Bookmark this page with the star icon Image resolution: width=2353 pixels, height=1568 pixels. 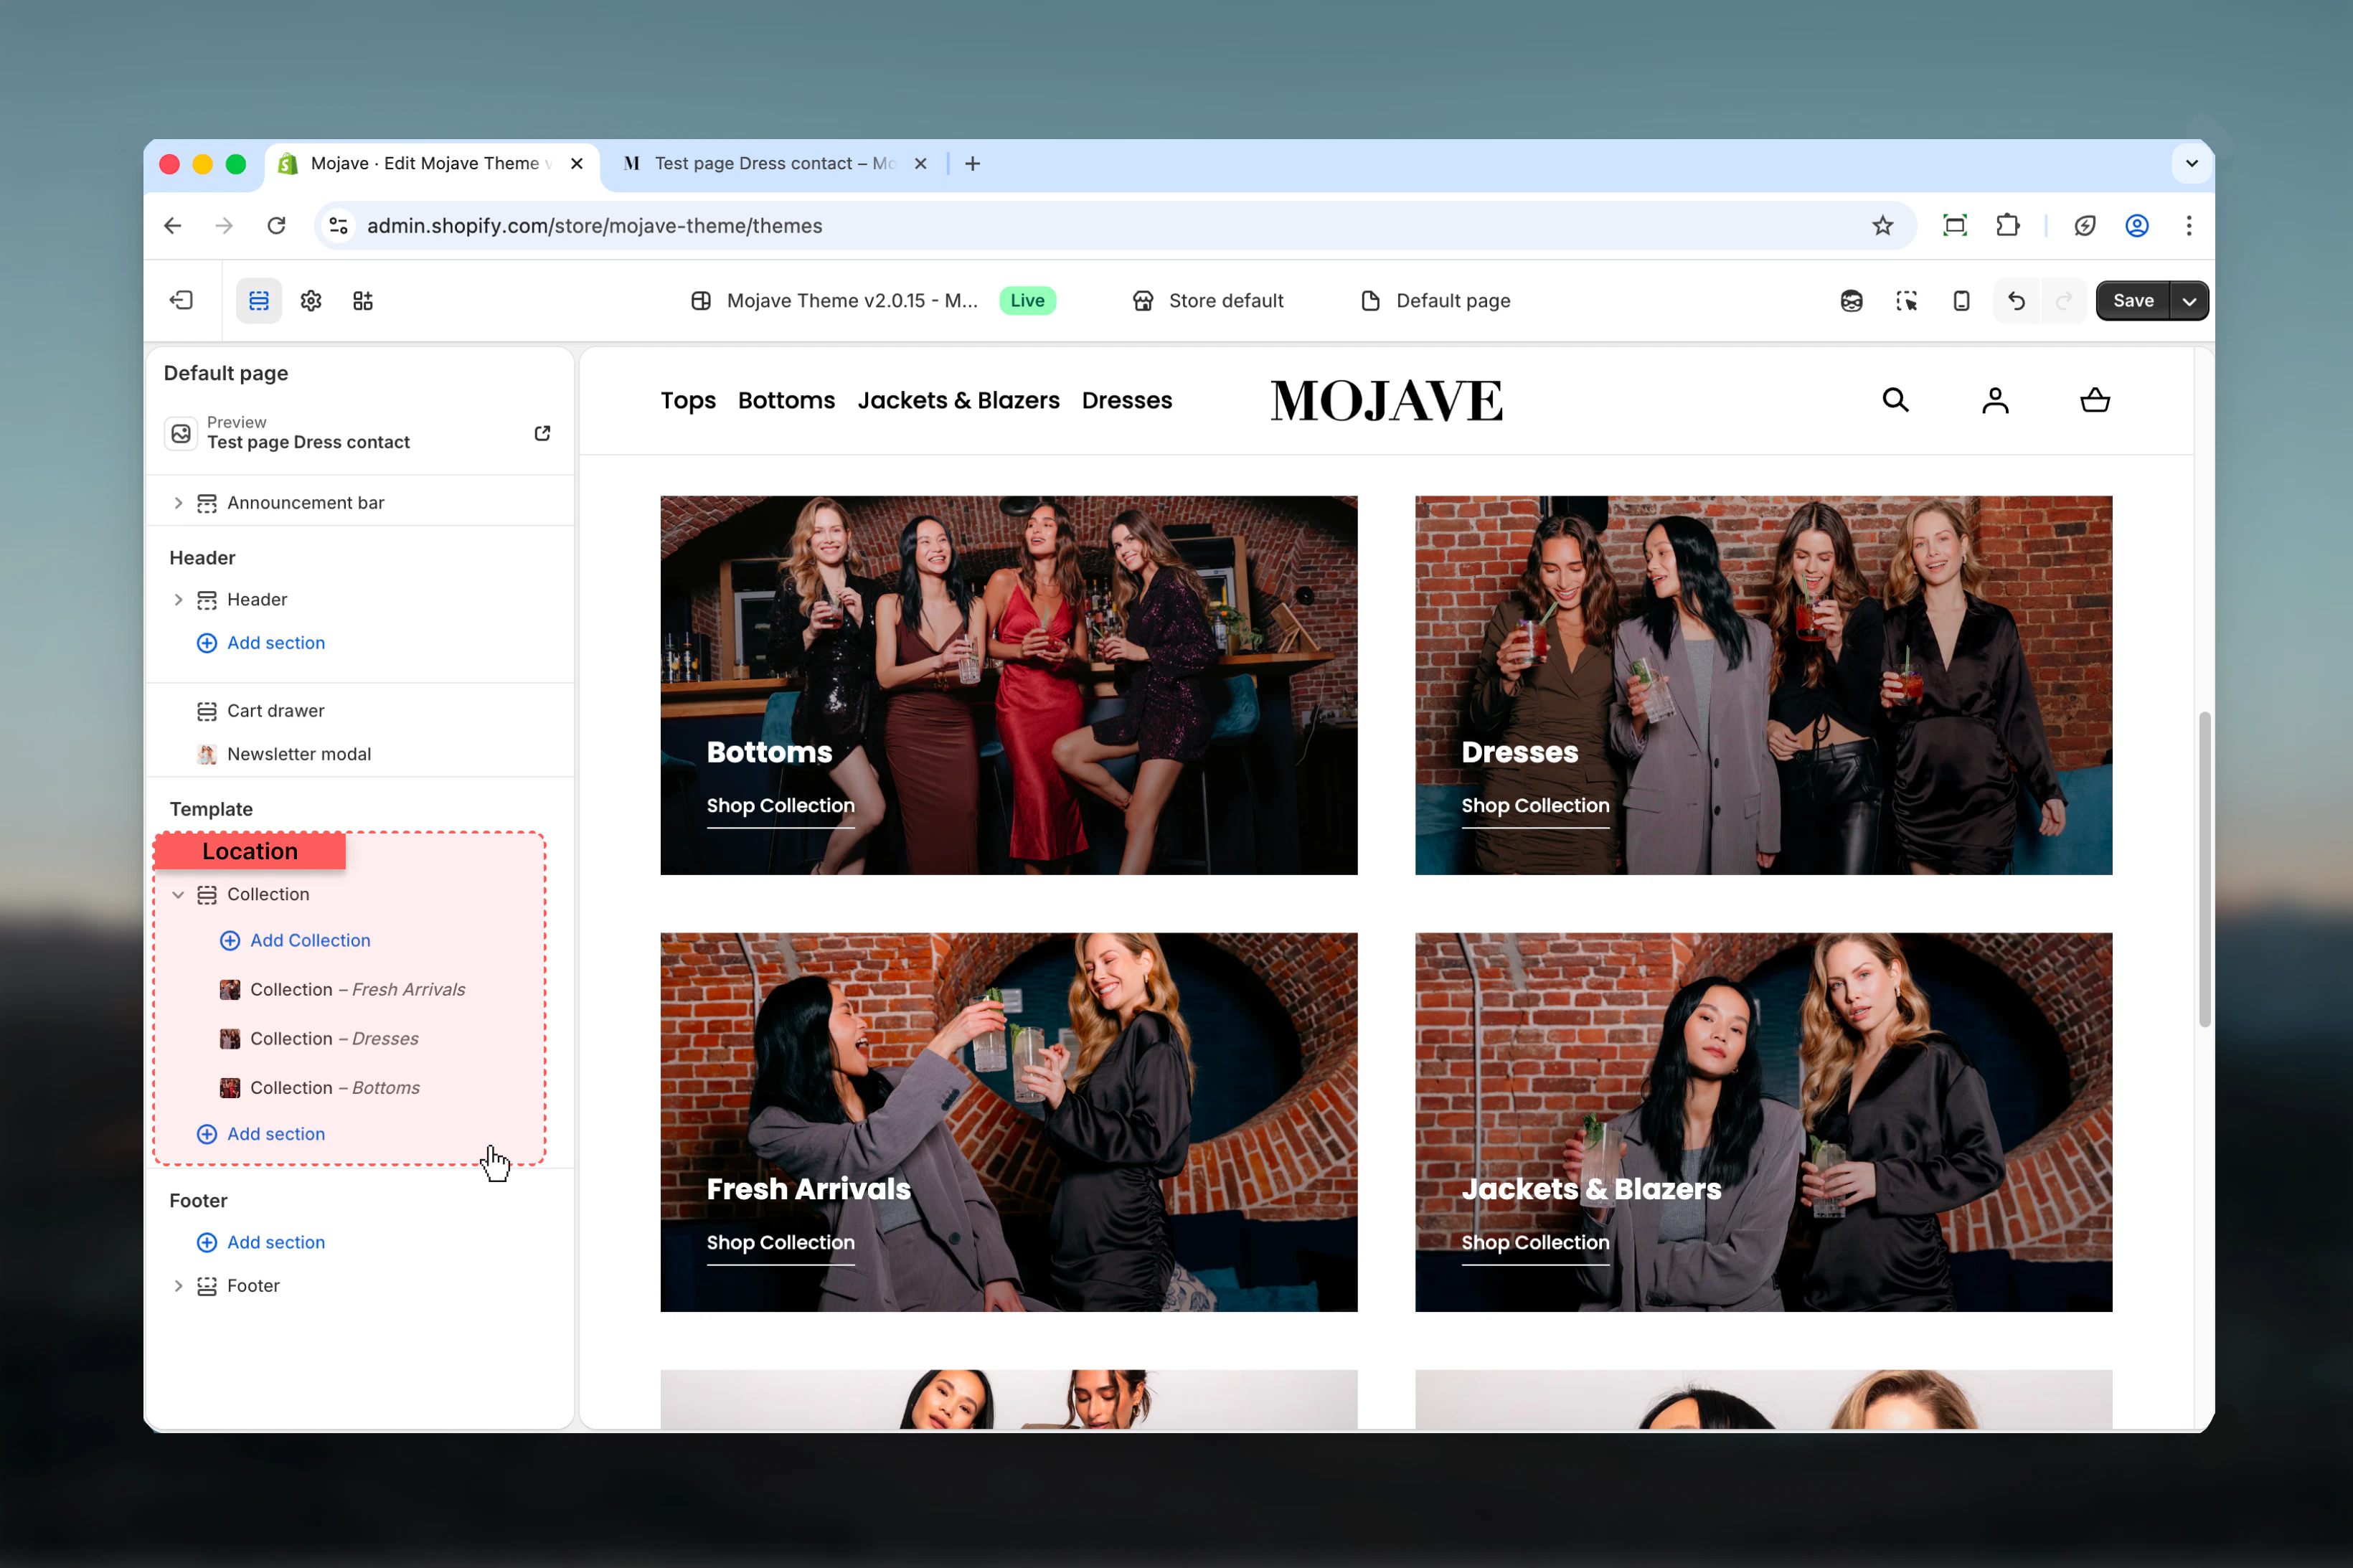[1883, 225]
